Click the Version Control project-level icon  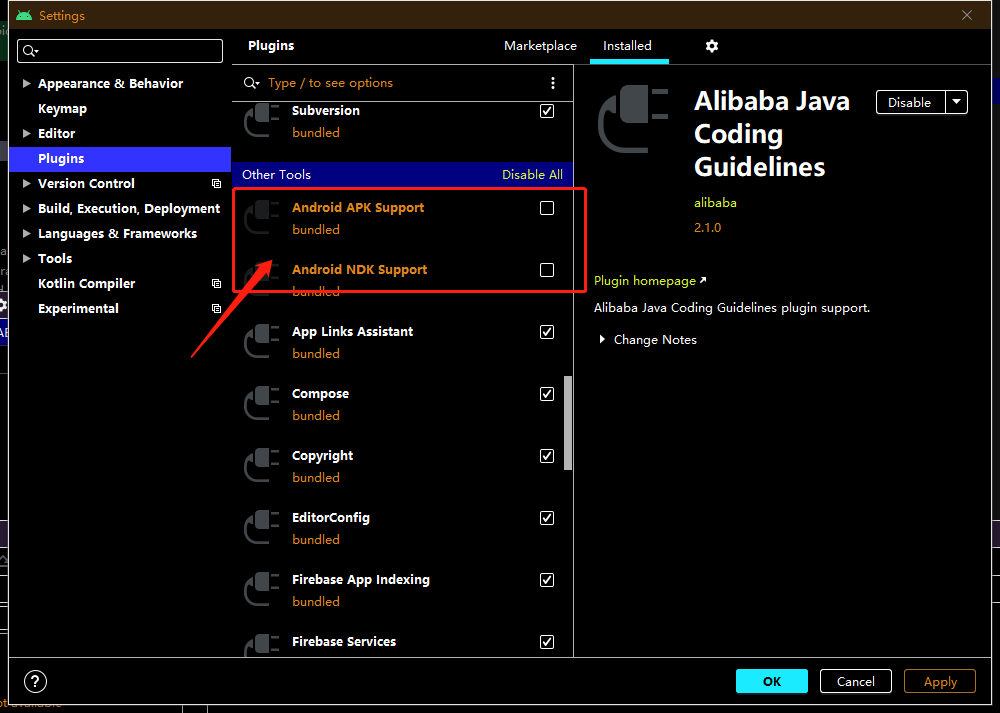pyautogui.click(x=216, y=184)
